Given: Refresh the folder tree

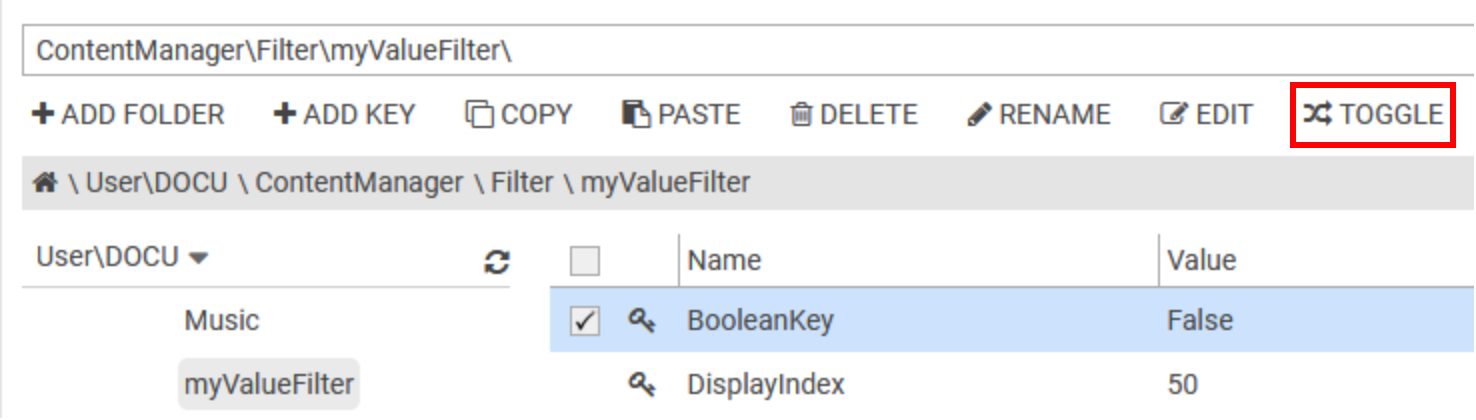Looking at the screenshot, I should click(494, 261).
